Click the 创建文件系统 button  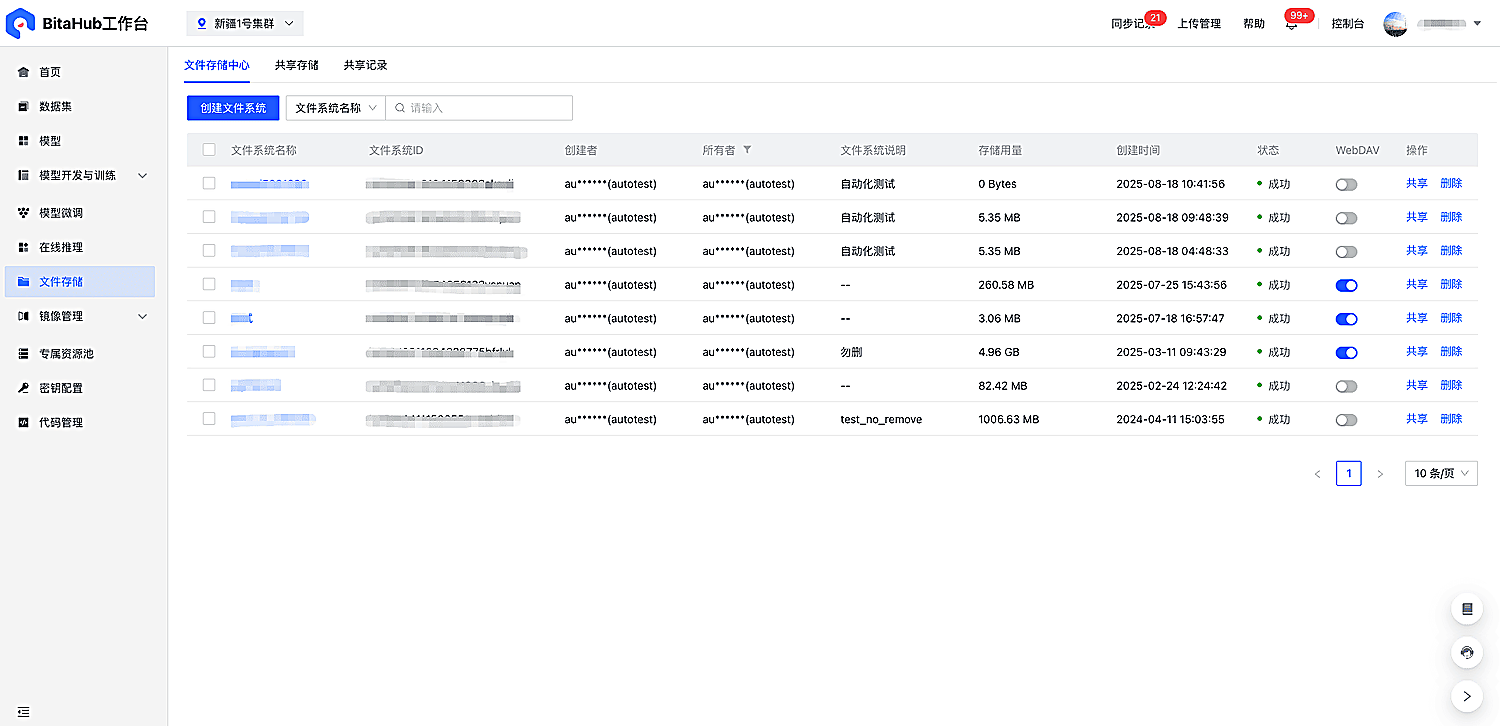pyautogui.click(x=233, y=108)
